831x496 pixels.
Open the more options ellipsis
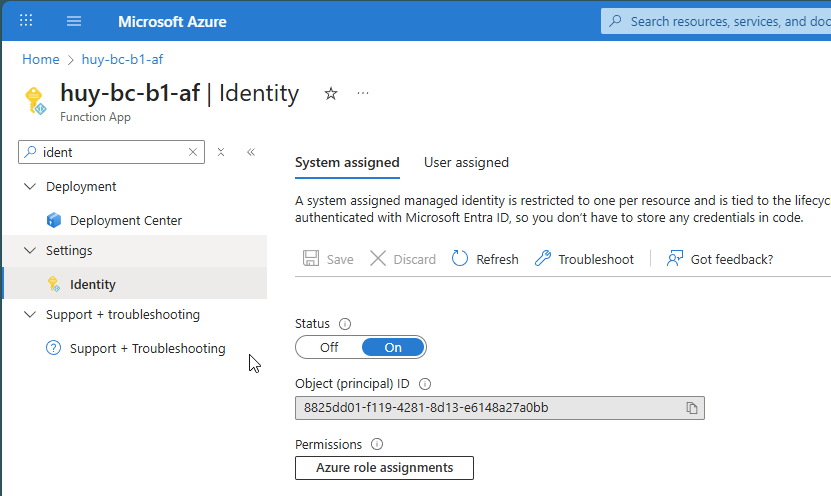pyautogui.click(x=363, y=93)
